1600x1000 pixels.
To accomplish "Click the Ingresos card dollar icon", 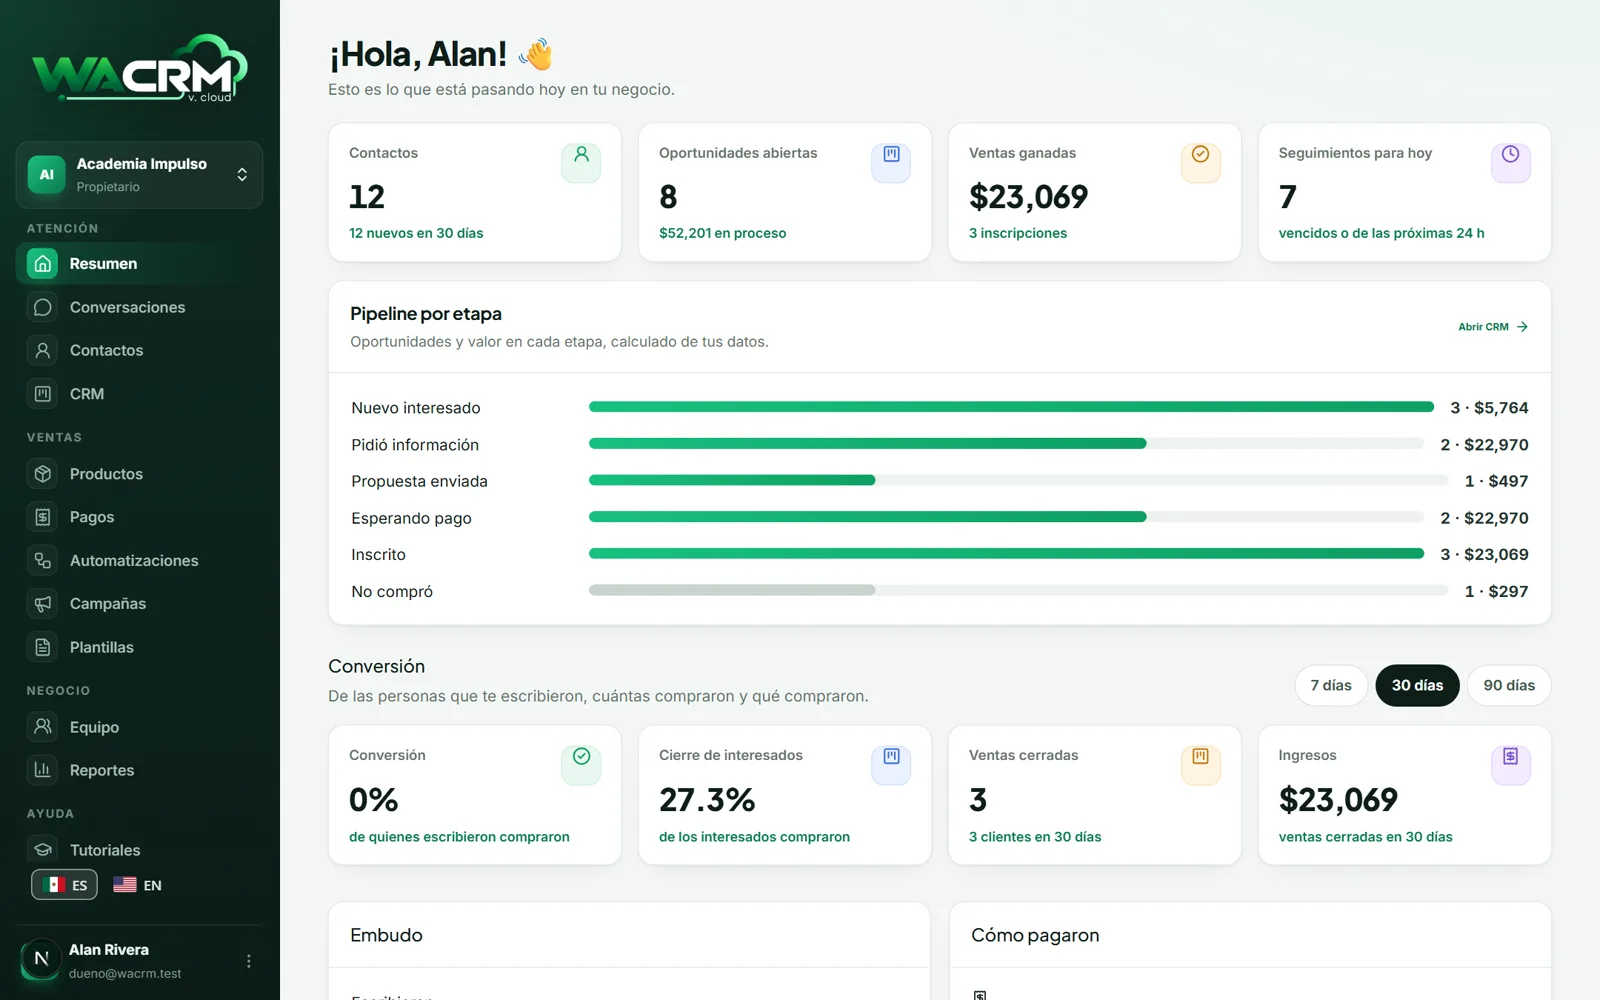I will (1511, 765).
